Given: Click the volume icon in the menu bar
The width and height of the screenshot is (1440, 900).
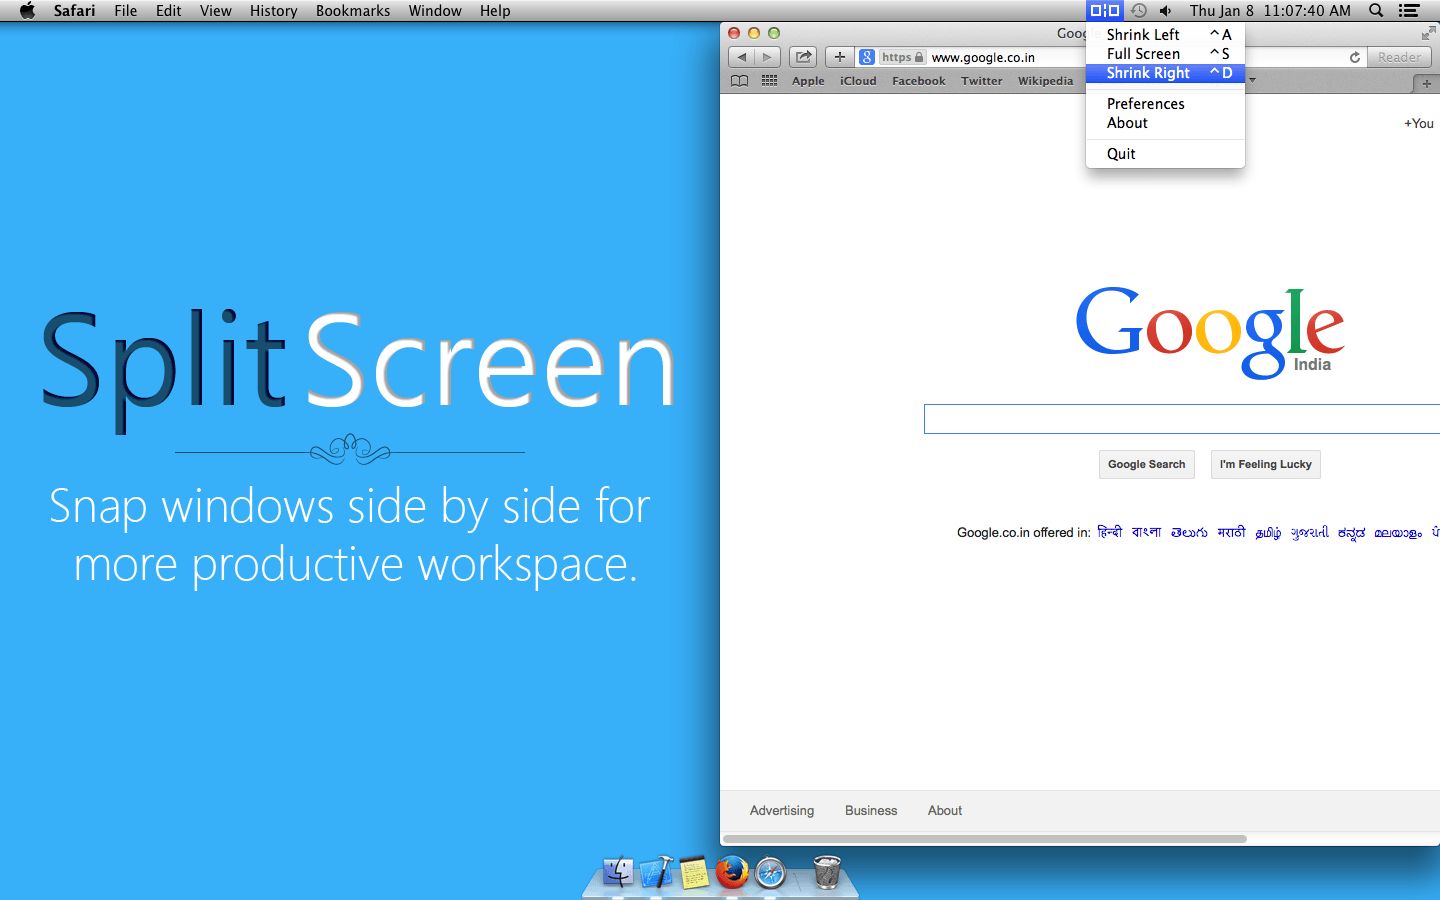Looking at the screenshot, I should 1165,11.
